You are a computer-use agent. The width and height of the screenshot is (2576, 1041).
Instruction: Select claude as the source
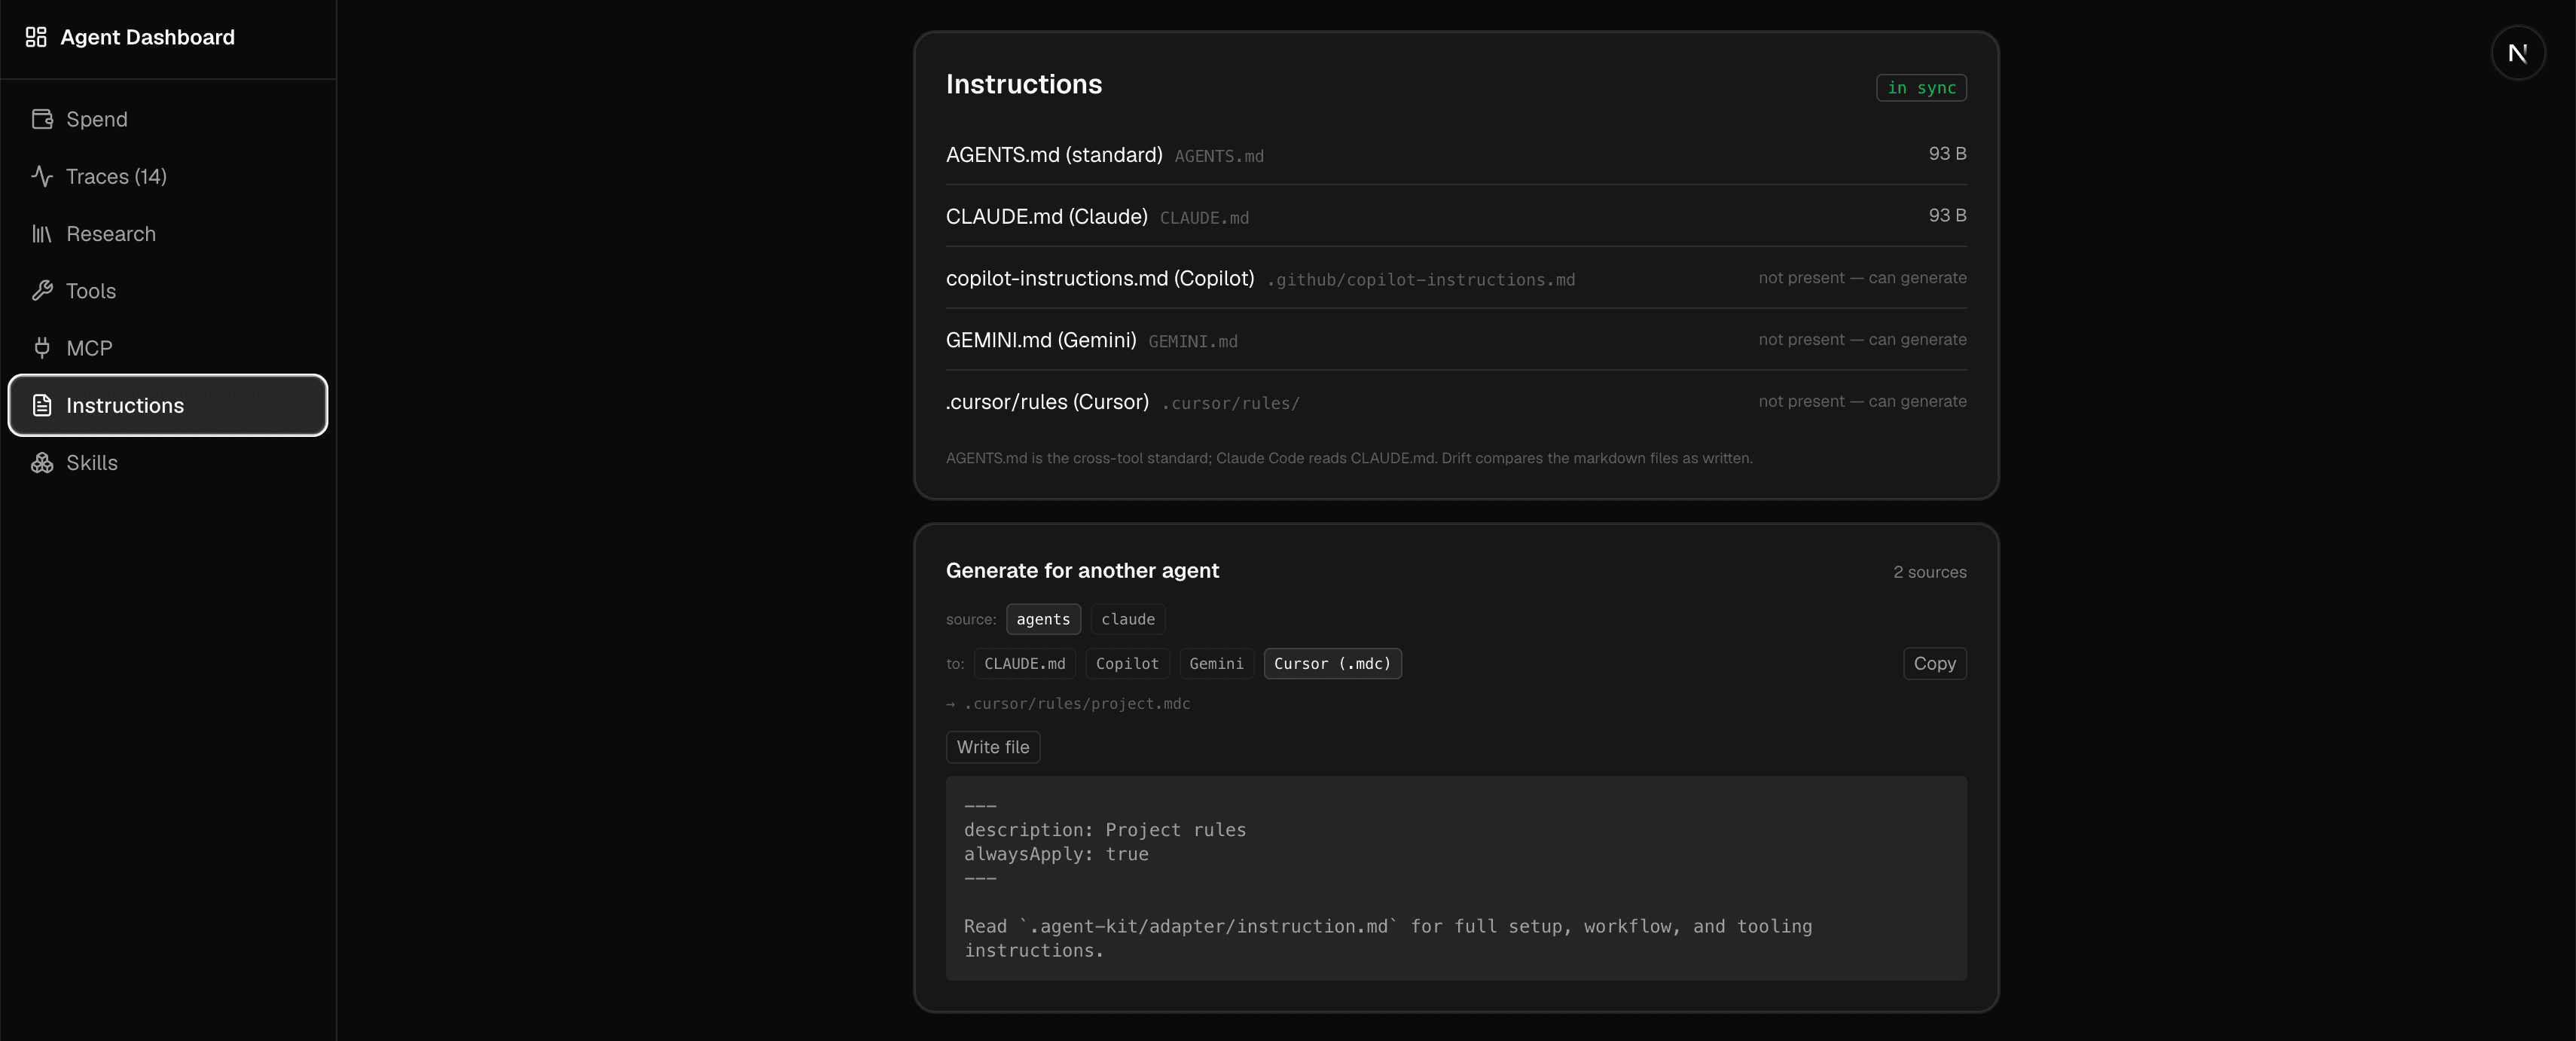coord(1128,619)
